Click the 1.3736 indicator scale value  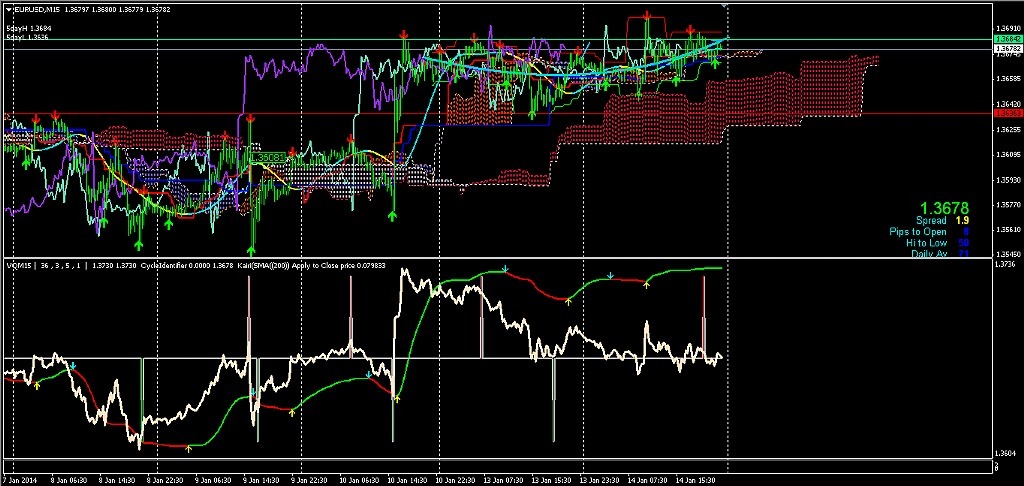coord(1008,265)
